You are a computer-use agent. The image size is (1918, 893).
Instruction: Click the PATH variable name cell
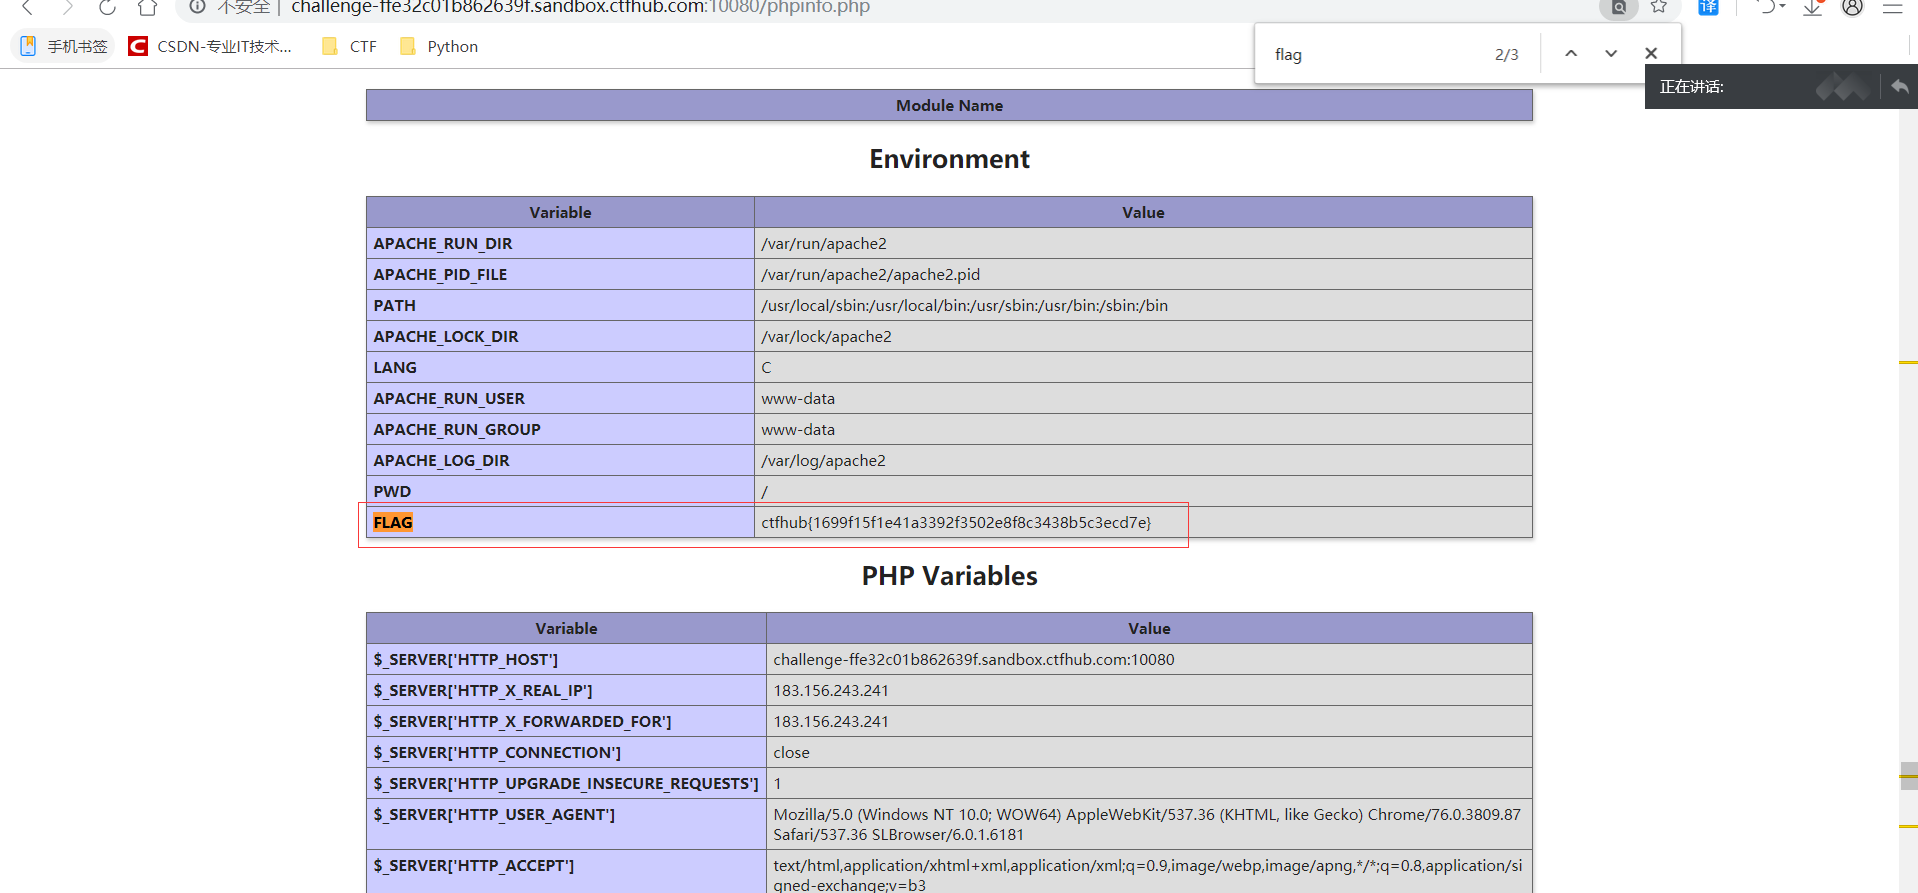pyautogui.click(x=560, y=305)
